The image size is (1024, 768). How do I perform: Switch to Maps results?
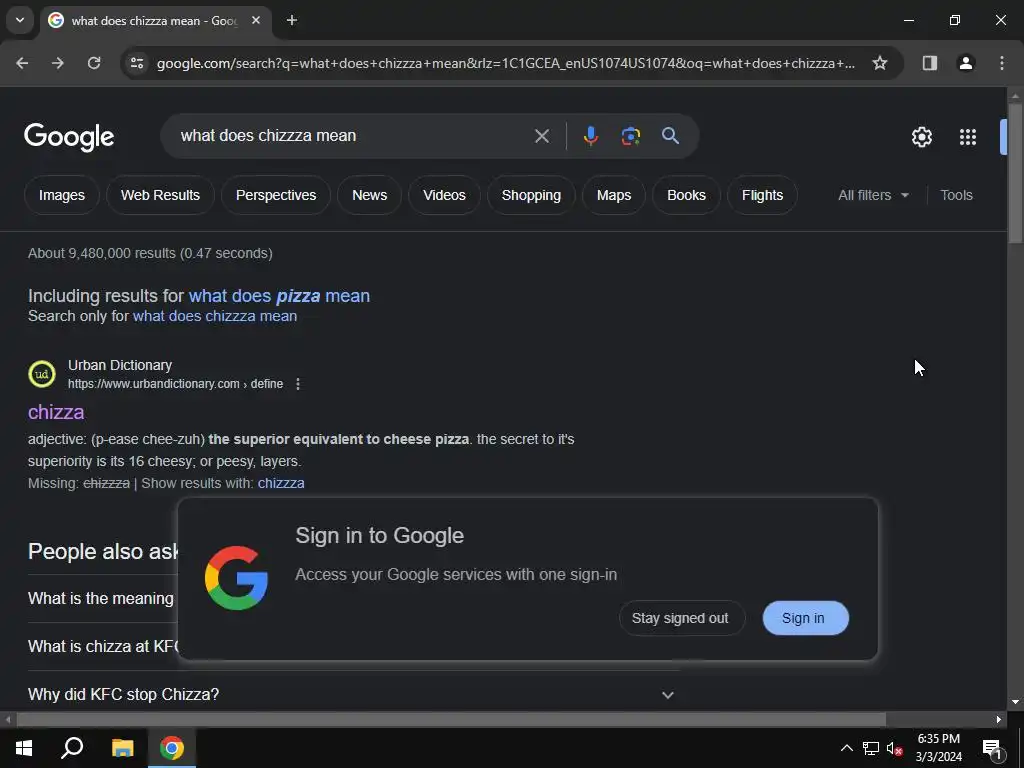(x=614, y=195)
